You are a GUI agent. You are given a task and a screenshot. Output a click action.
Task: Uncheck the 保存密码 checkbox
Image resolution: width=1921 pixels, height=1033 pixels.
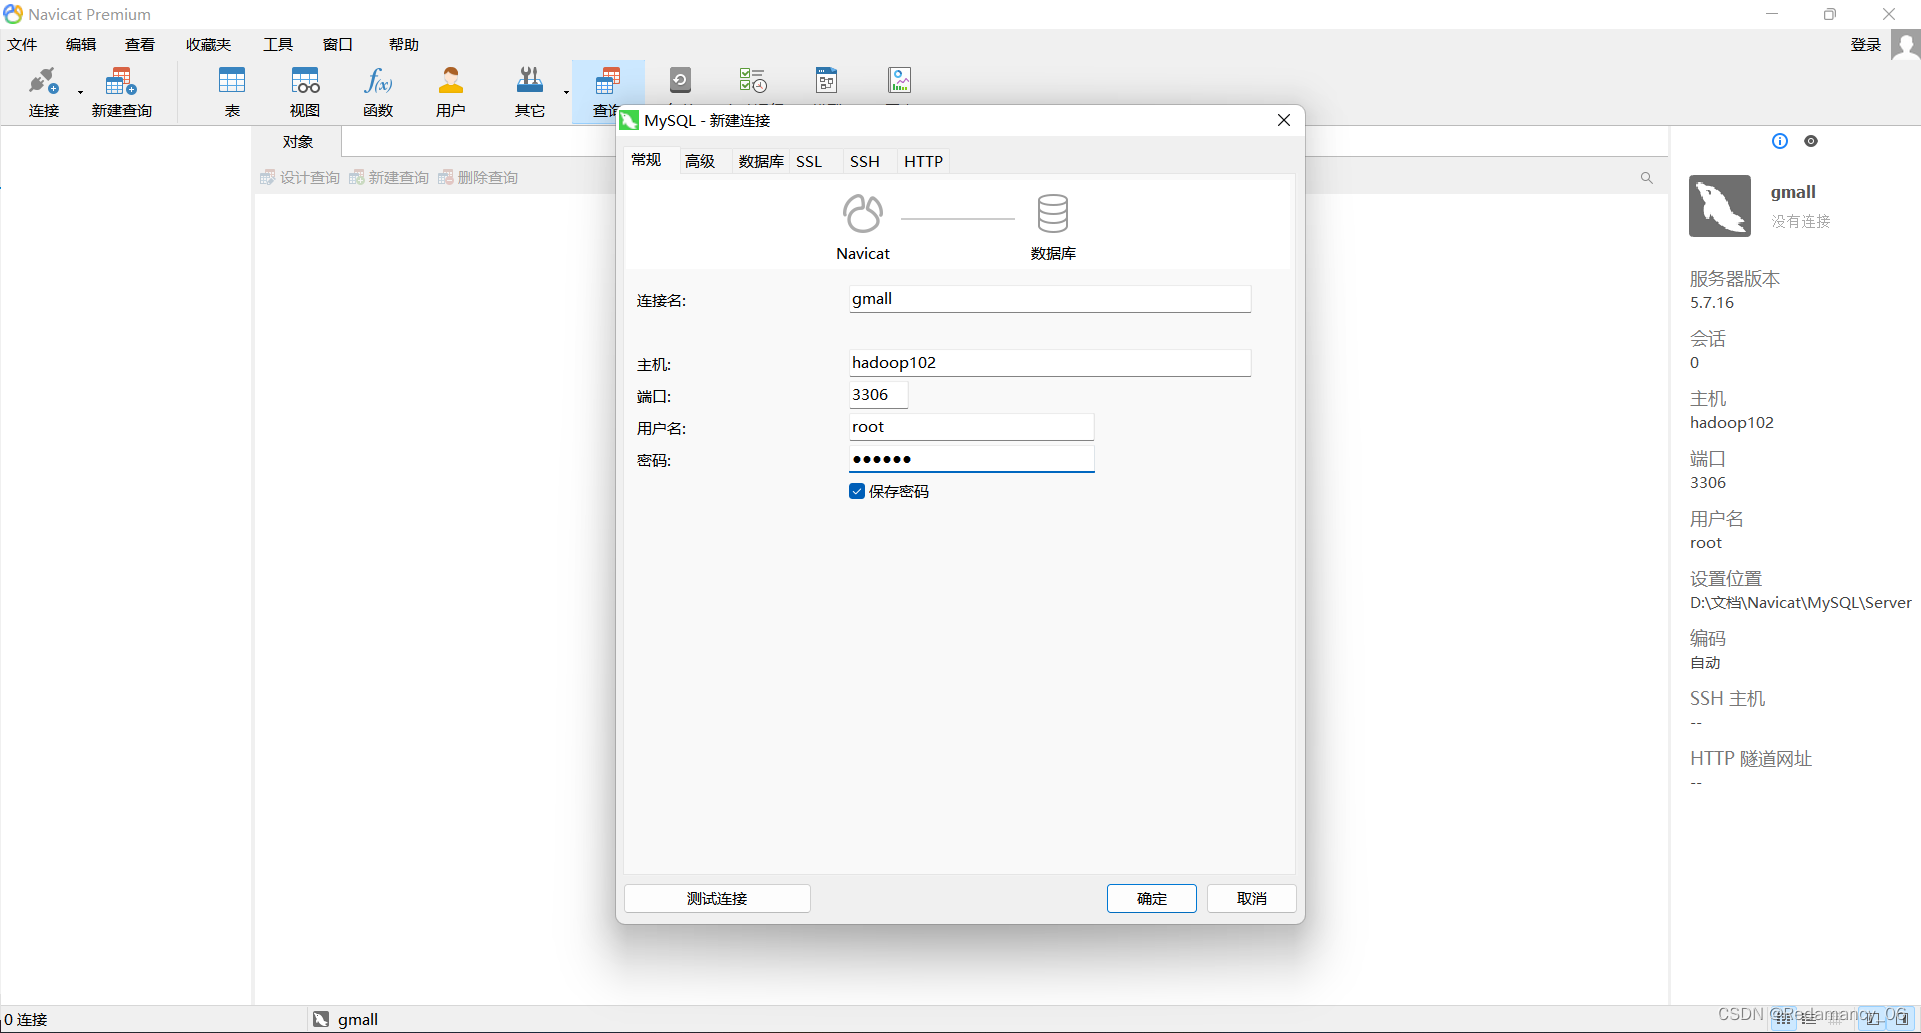[857, 491]
